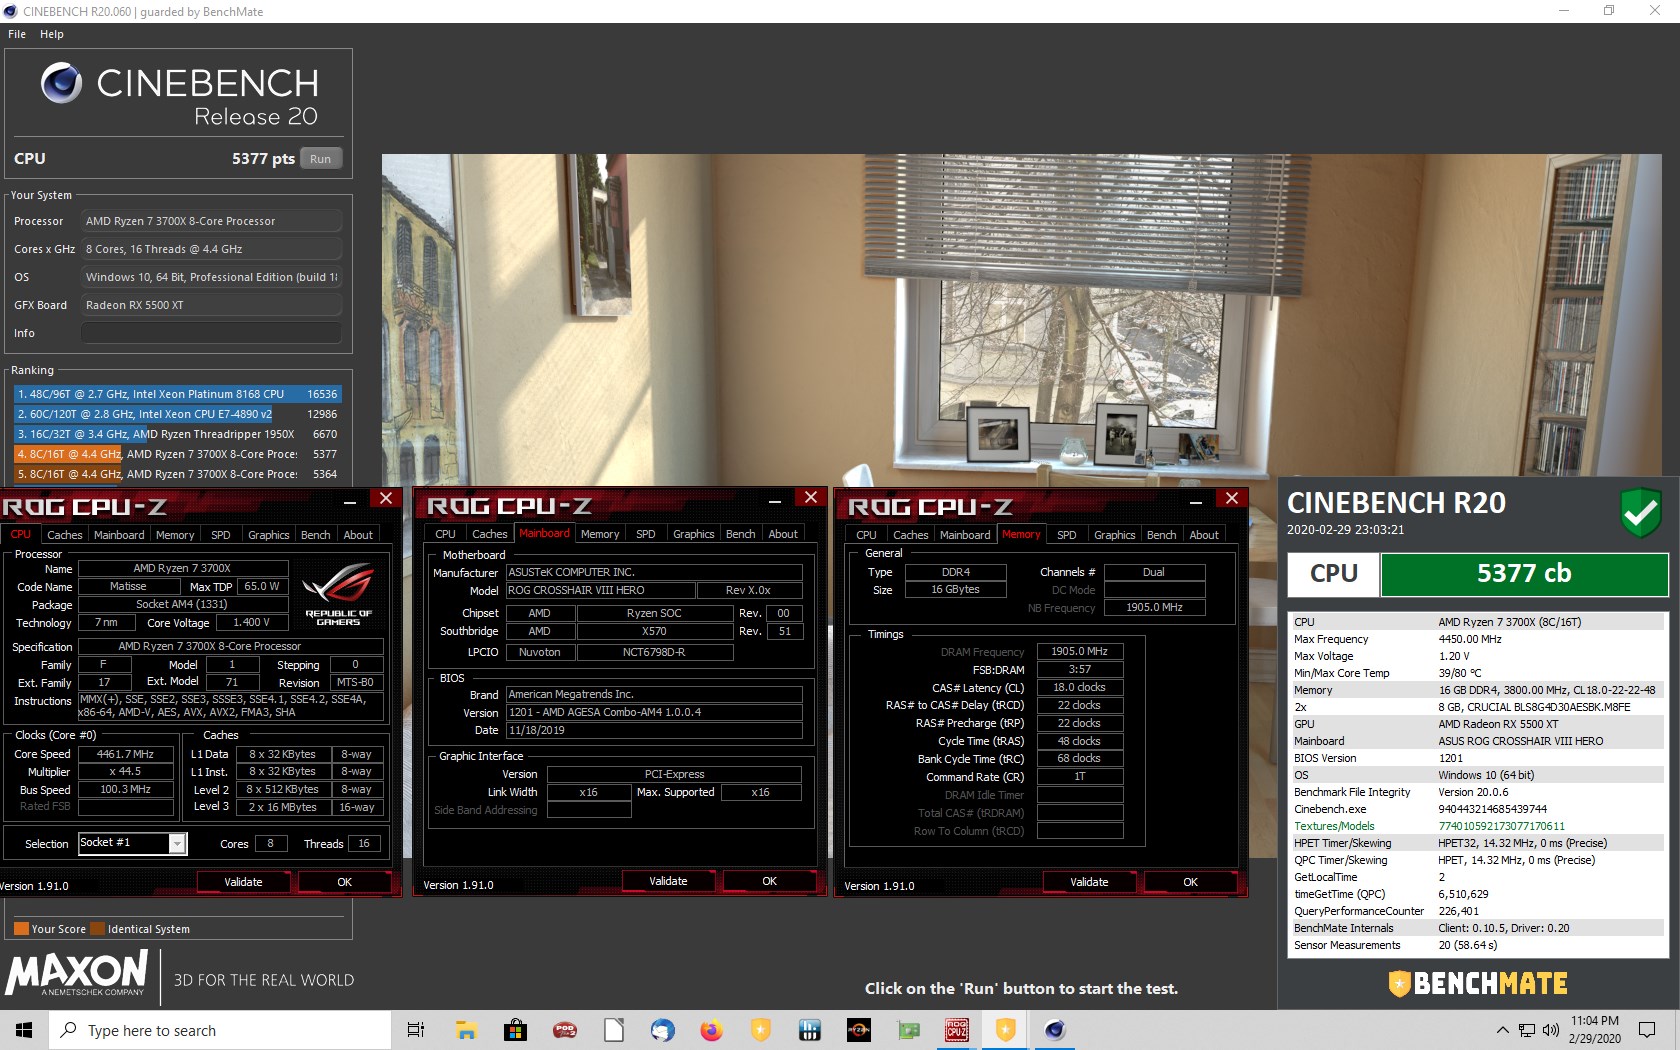The height and width of the screenshot is (1050, 1680).
Task: Click the green 5377 cb score bar
Action: (1524, 574)
